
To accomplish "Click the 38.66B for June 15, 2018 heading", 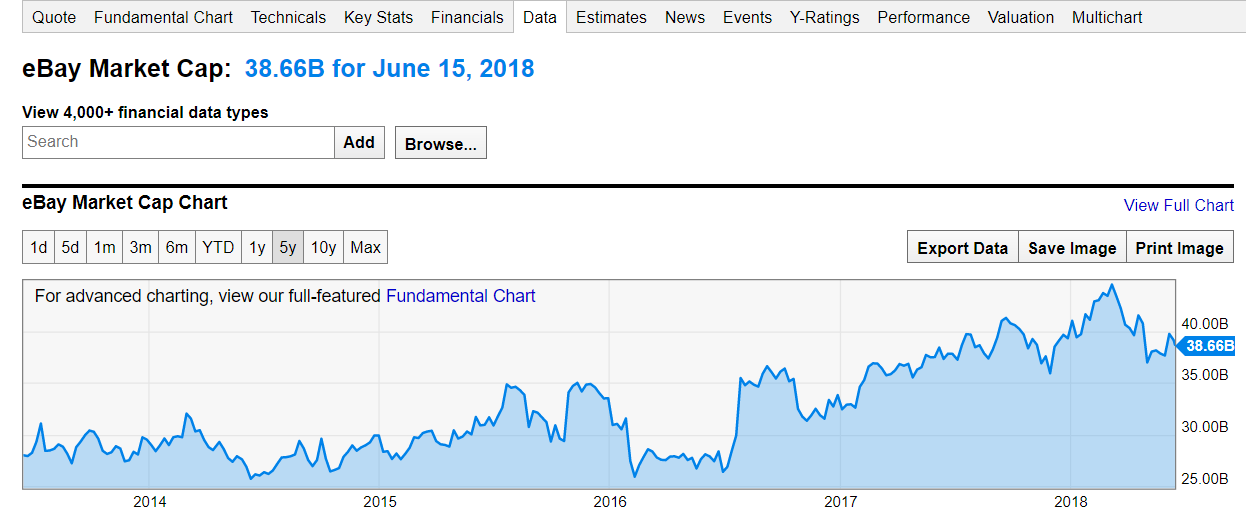I will coord(389,69).
